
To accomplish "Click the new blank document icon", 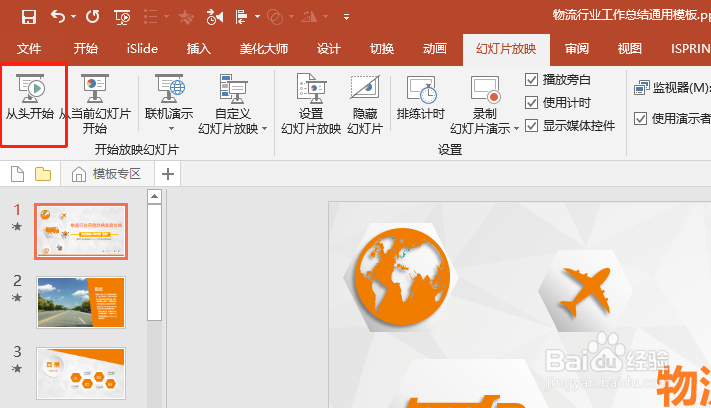I will point(17,174).
